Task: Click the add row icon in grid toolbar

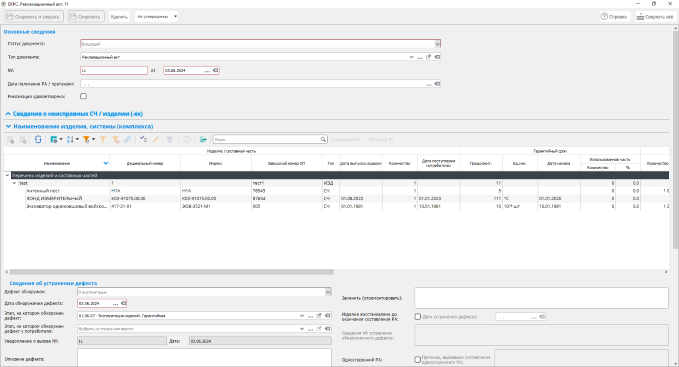Action: (x=10, y=139)
